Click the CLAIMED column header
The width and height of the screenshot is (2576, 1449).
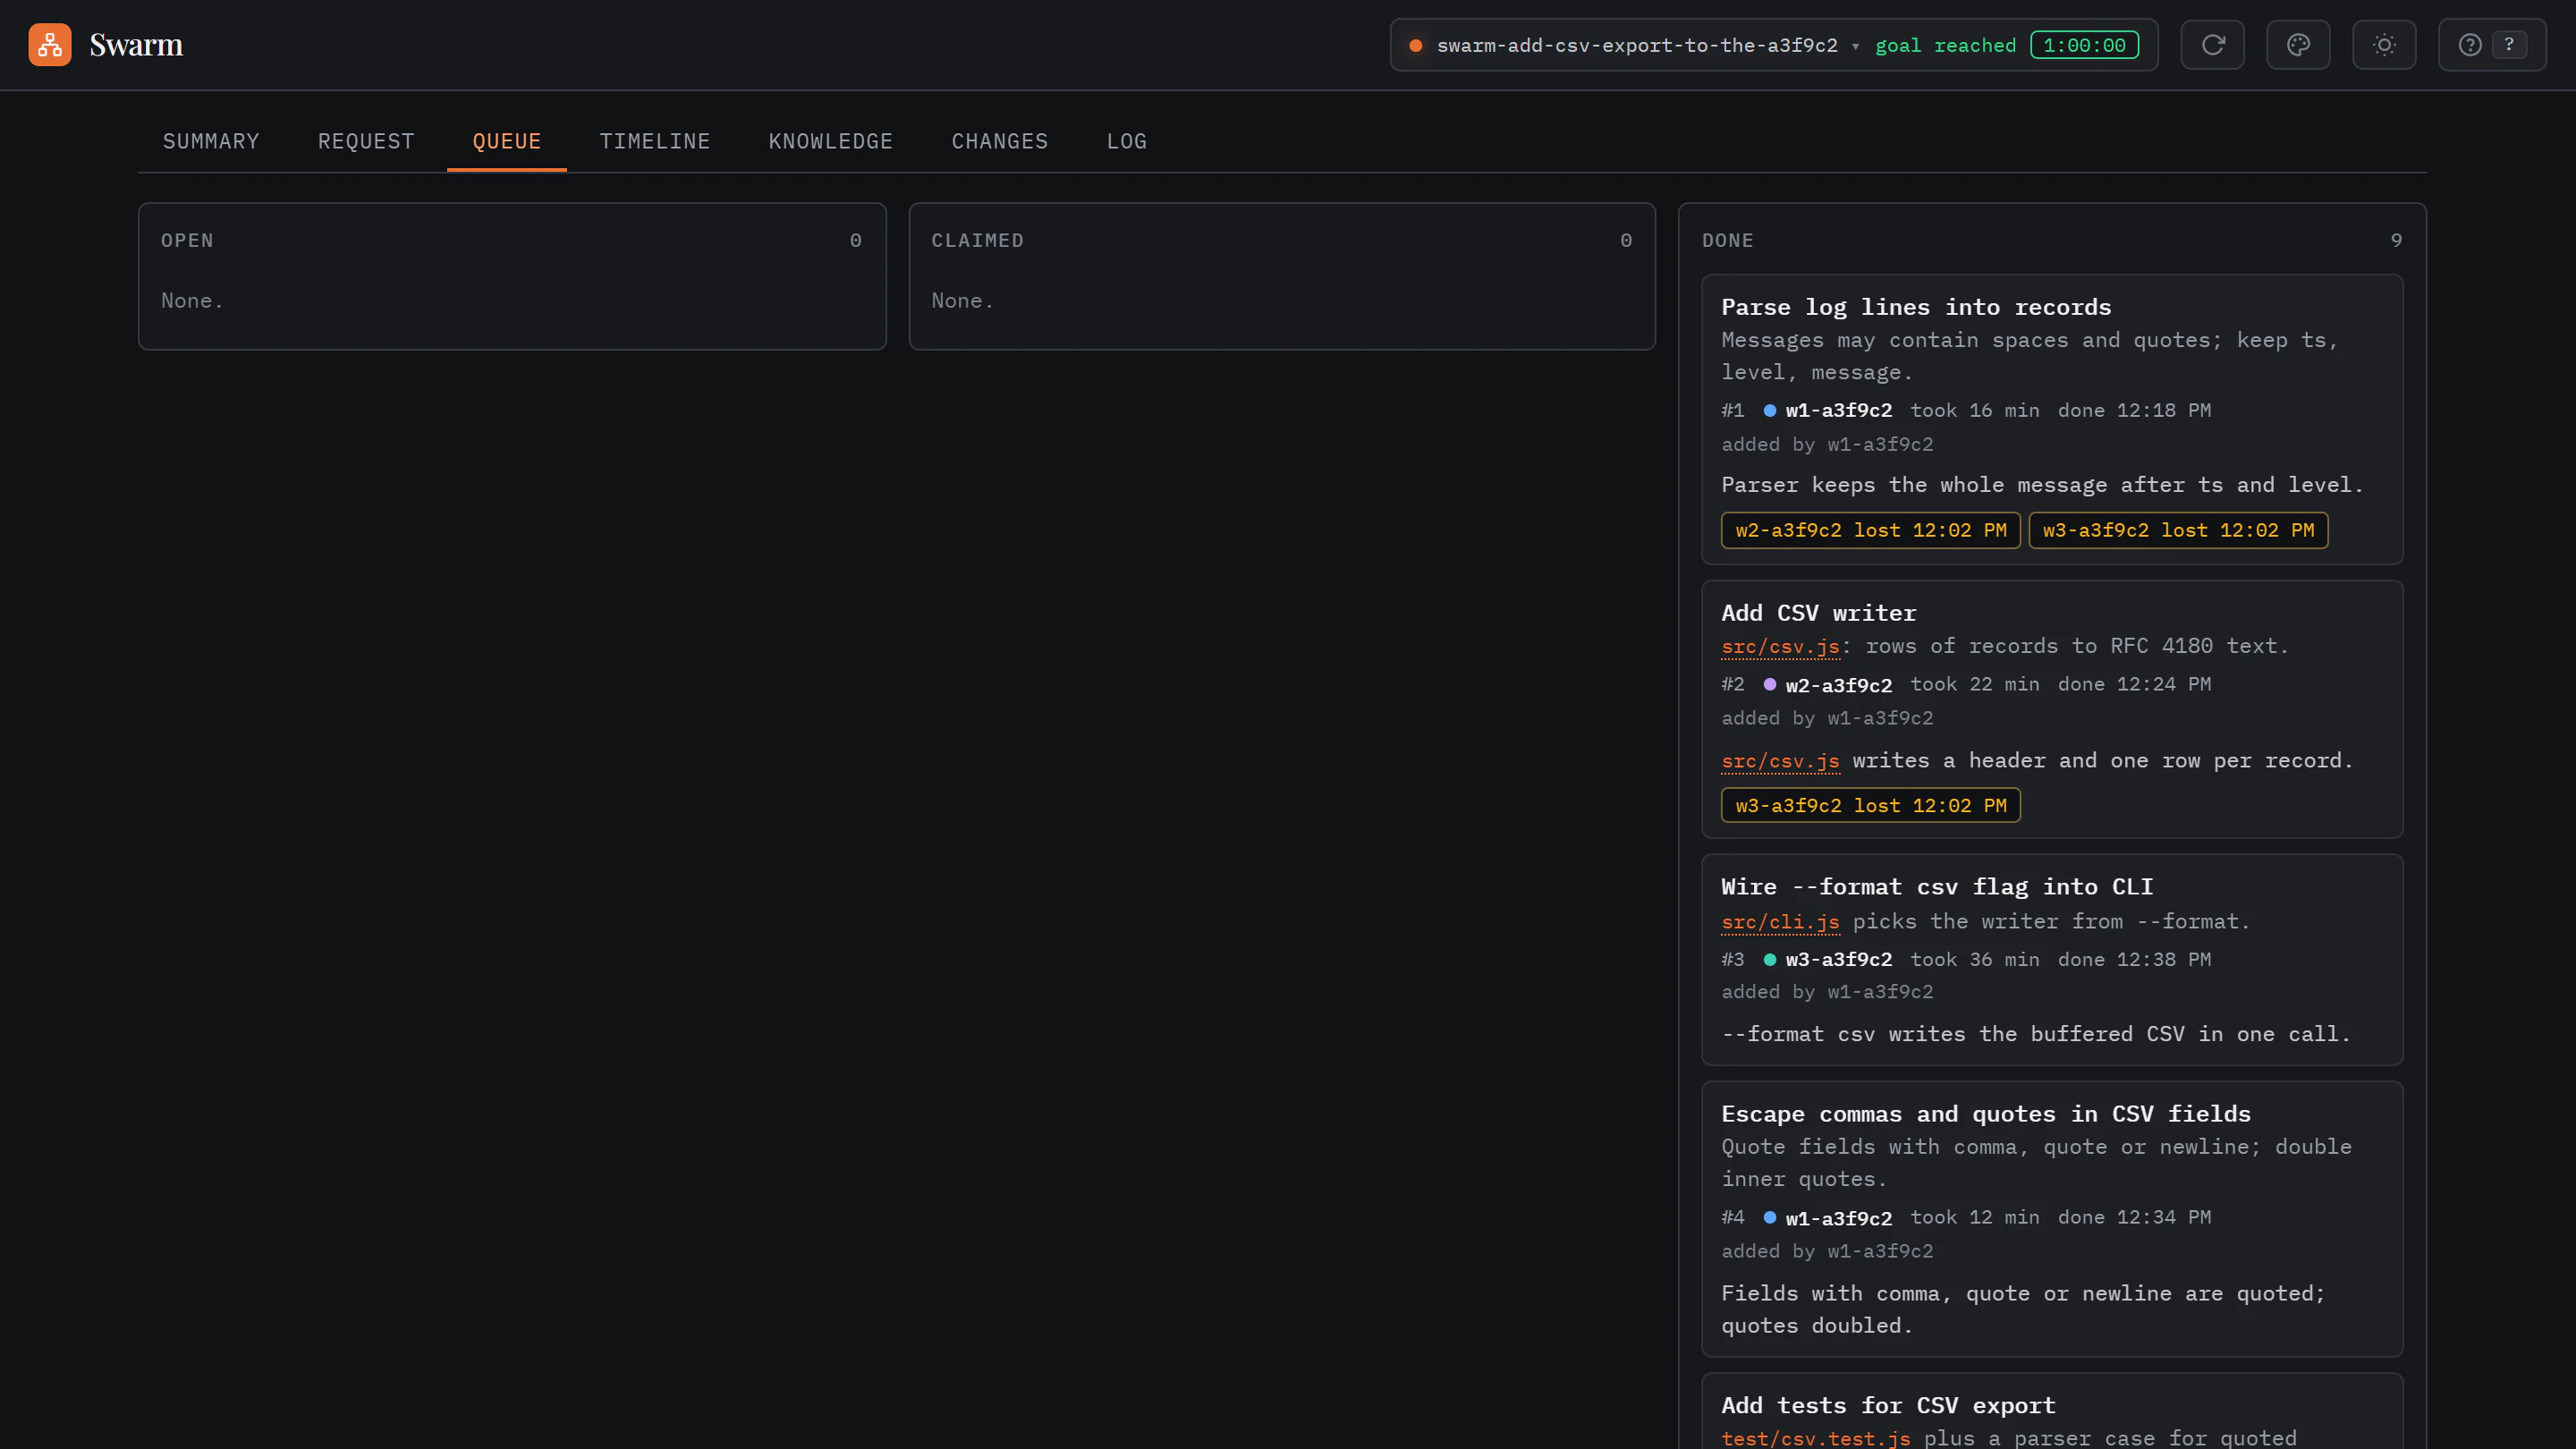click(x=977, y=240)
